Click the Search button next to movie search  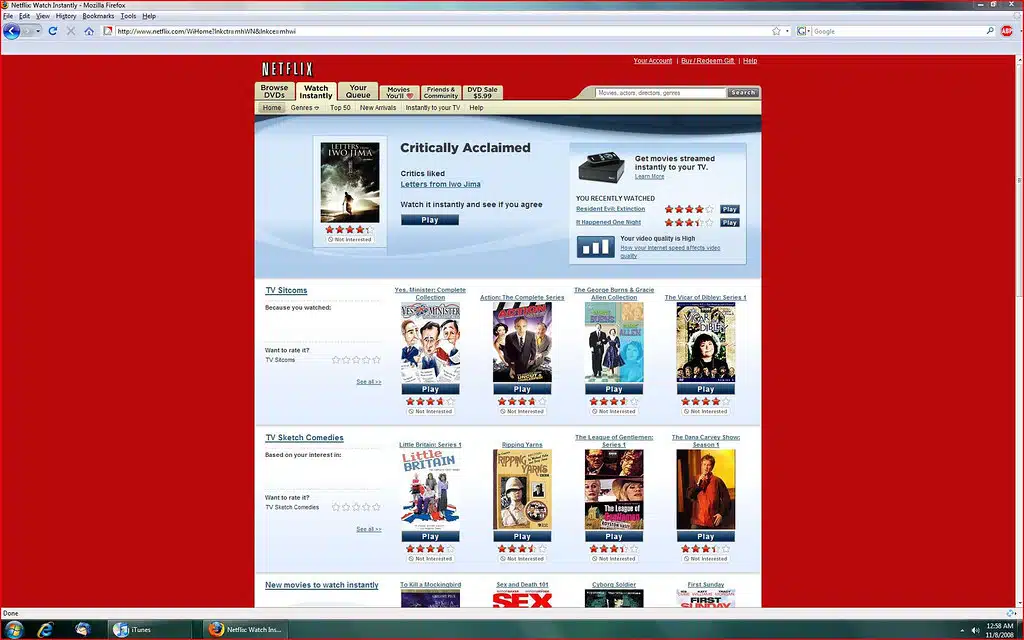(x=743, y=93)
